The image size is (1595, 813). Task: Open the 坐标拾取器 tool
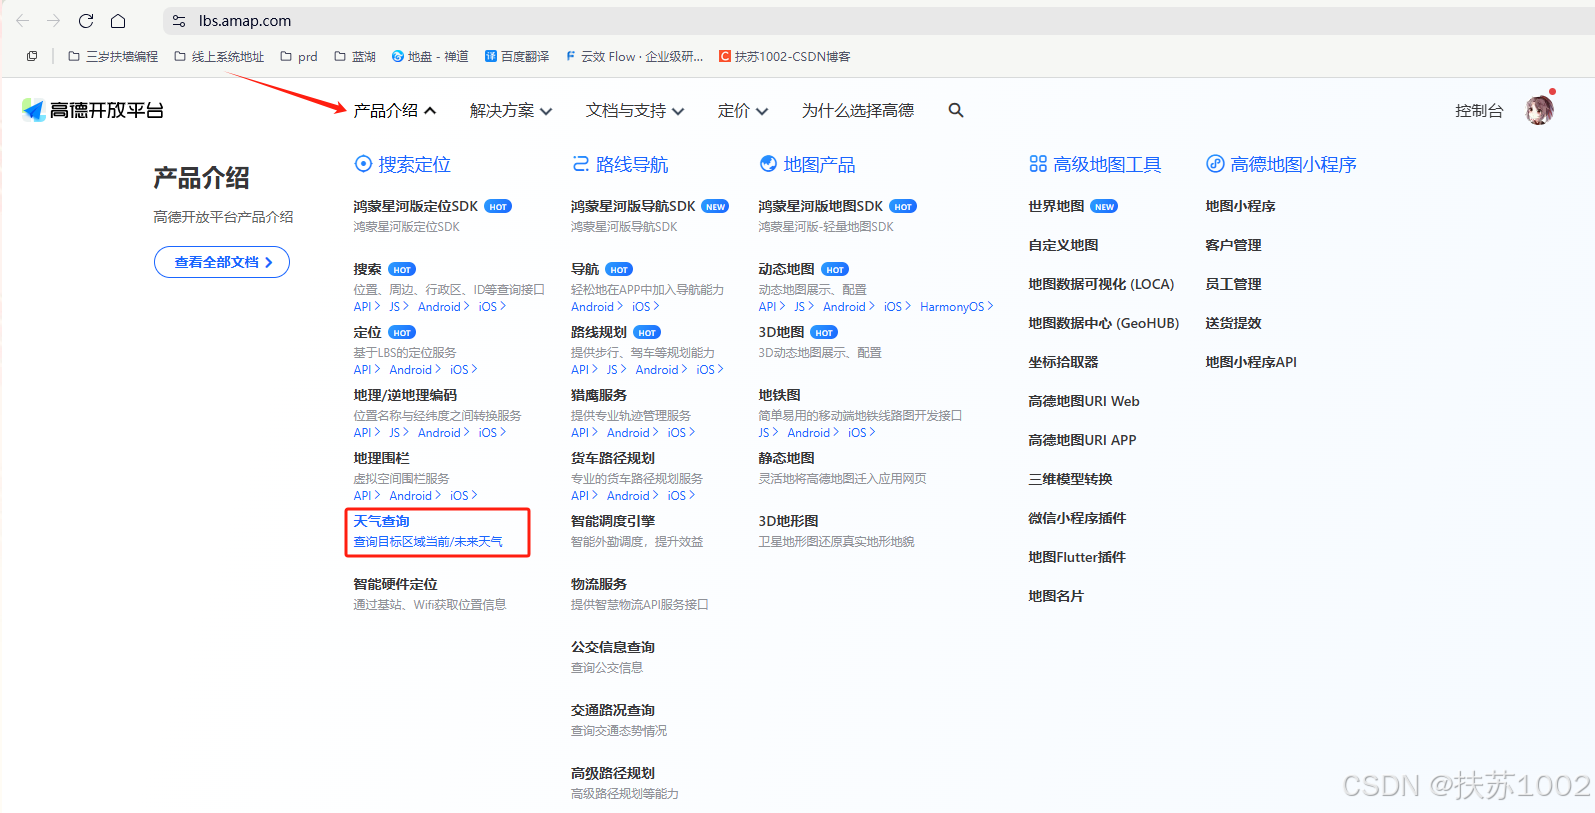[1063, 362]
